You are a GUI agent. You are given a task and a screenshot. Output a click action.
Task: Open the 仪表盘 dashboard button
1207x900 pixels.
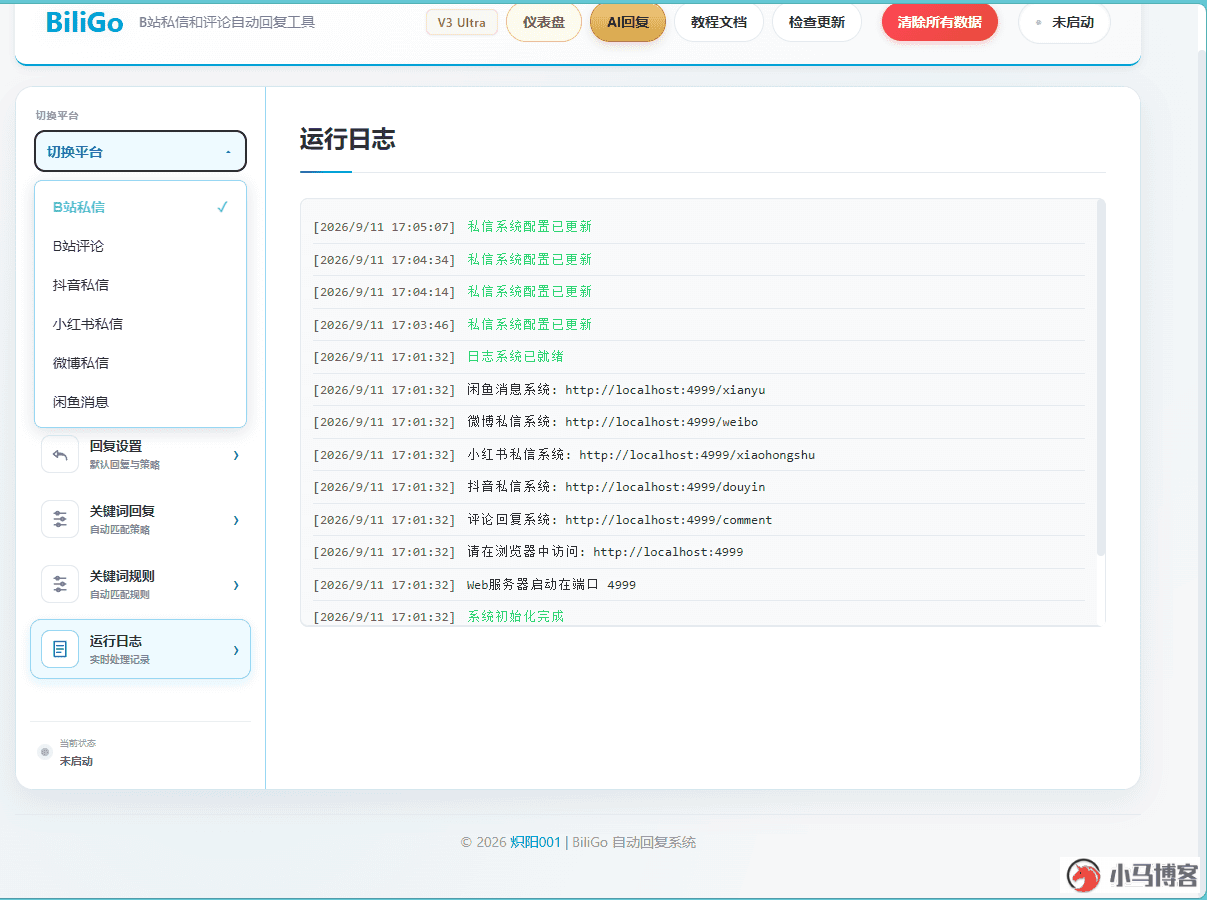pos(544,22)
